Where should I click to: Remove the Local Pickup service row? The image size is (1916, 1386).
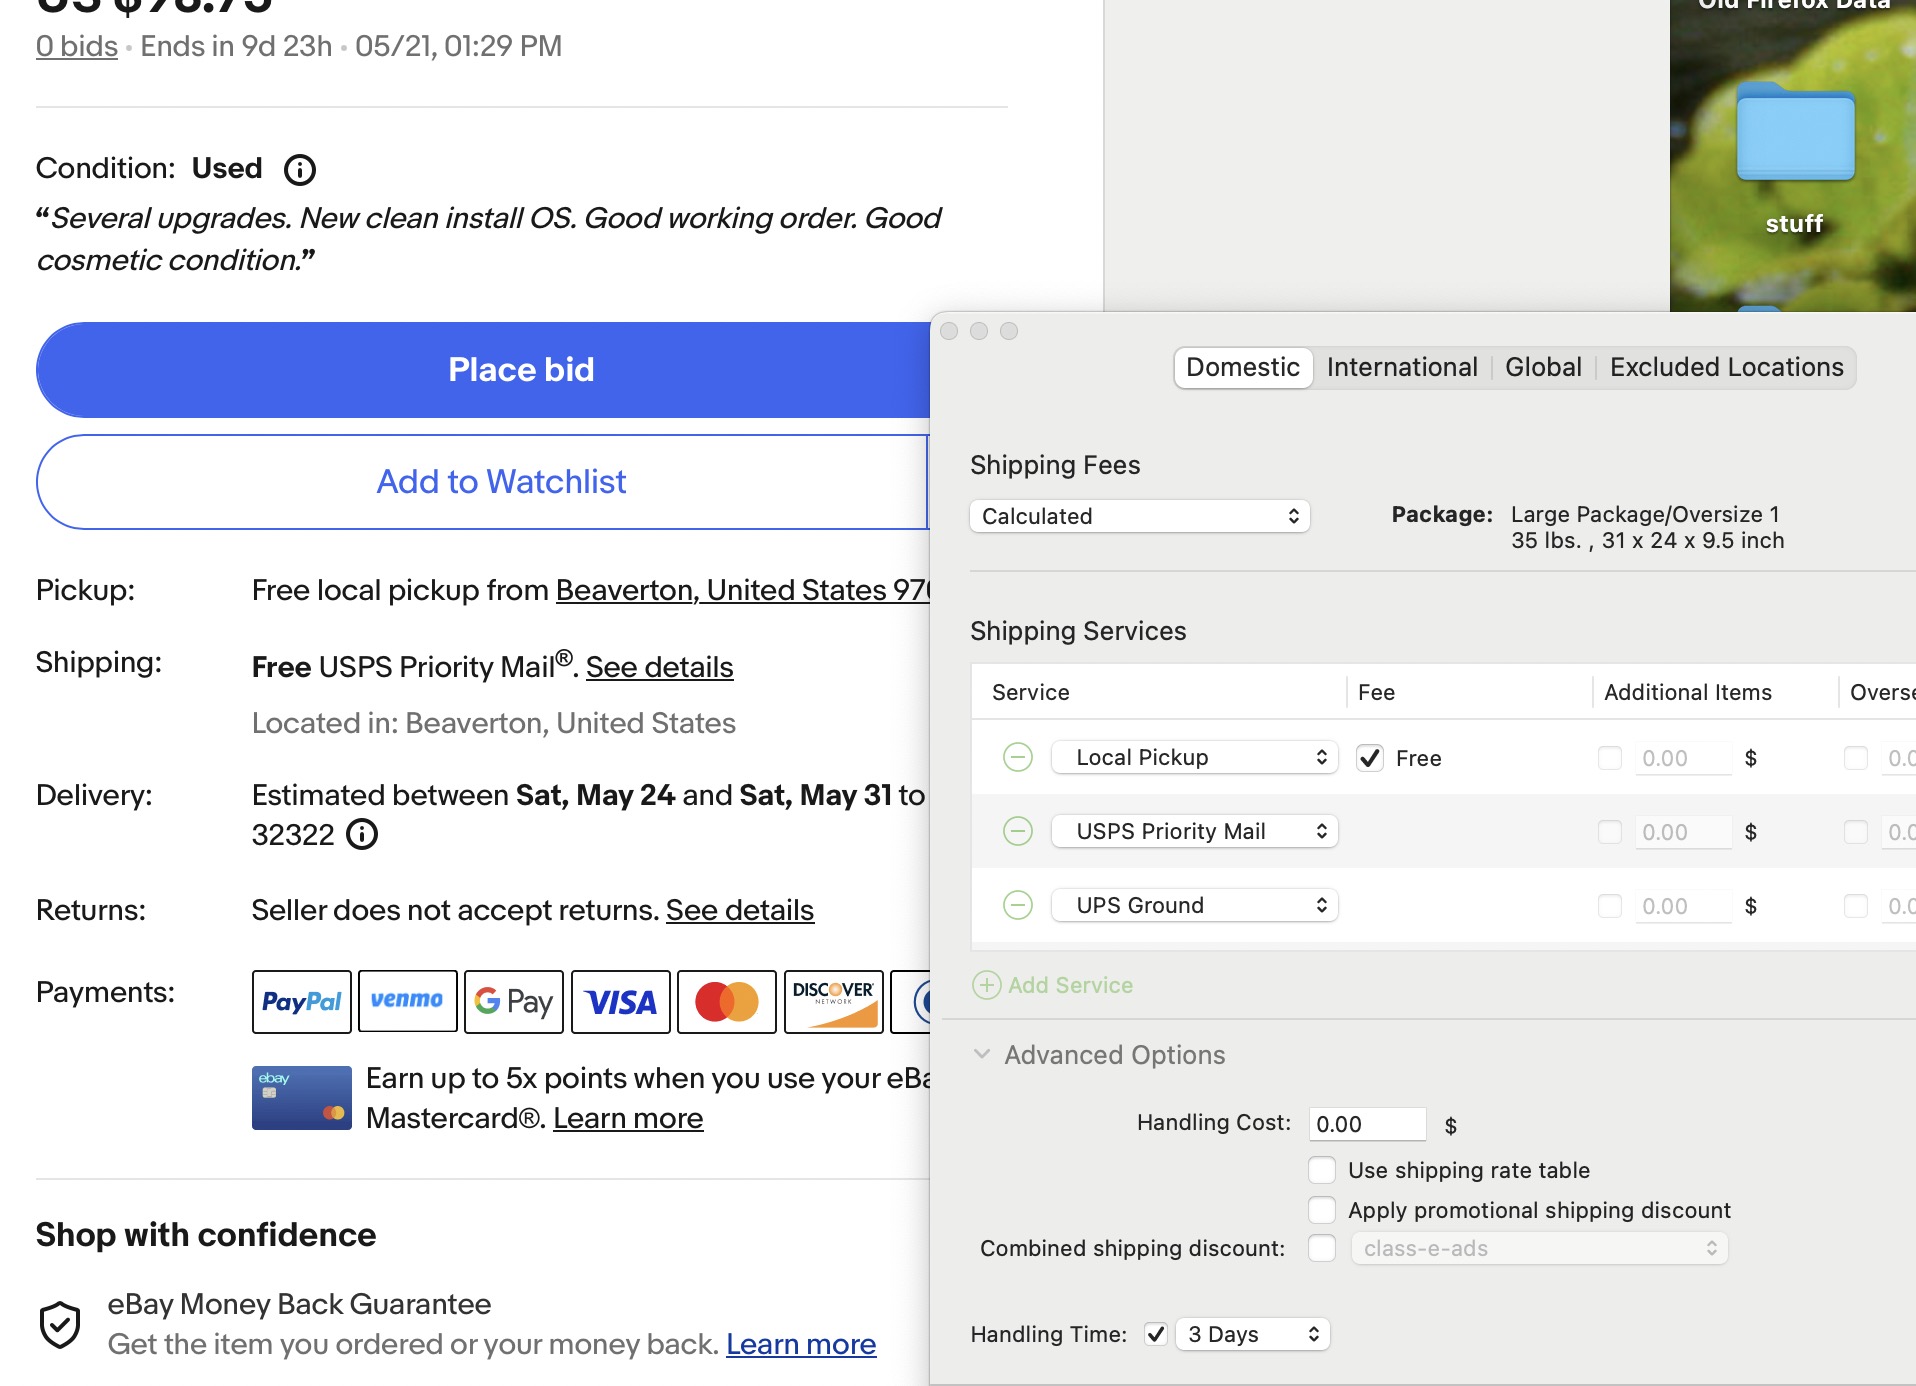pyautogui.click(x=1017, y=758)
